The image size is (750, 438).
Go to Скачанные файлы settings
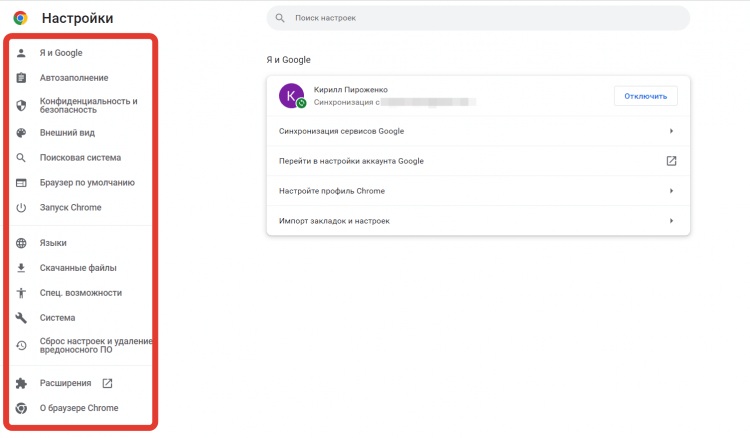(80, 268)
